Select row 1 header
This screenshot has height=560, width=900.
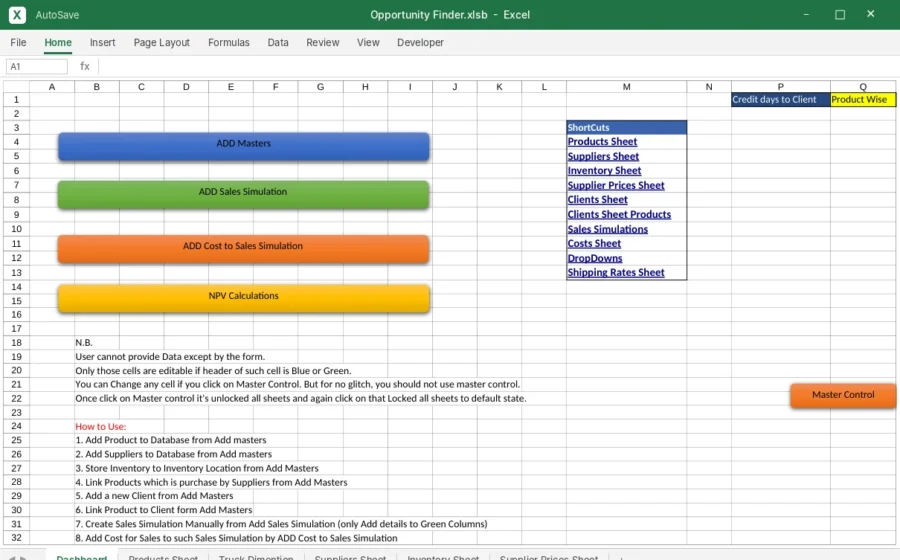16,99
